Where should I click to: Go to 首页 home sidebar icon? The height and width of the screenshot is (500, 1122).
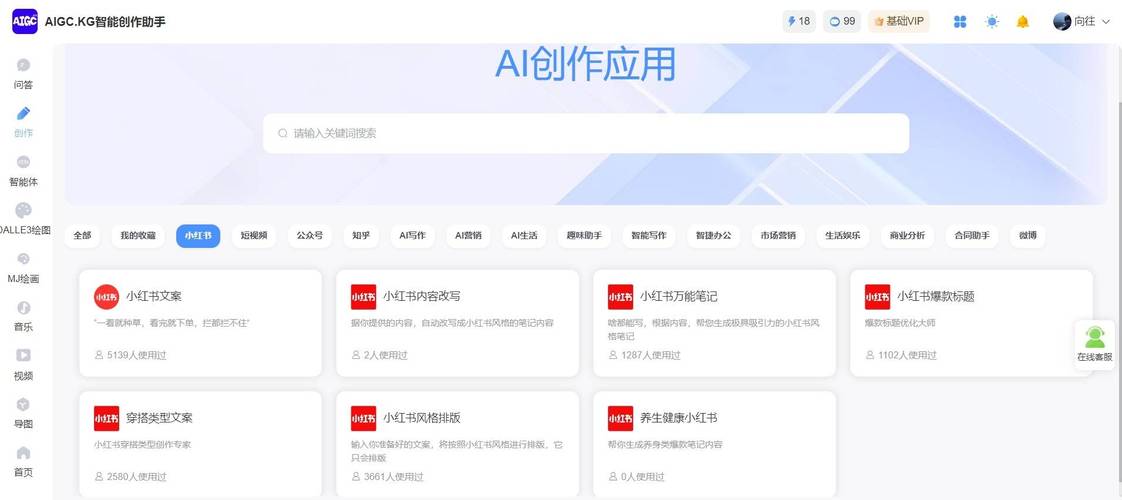point(23,453)
